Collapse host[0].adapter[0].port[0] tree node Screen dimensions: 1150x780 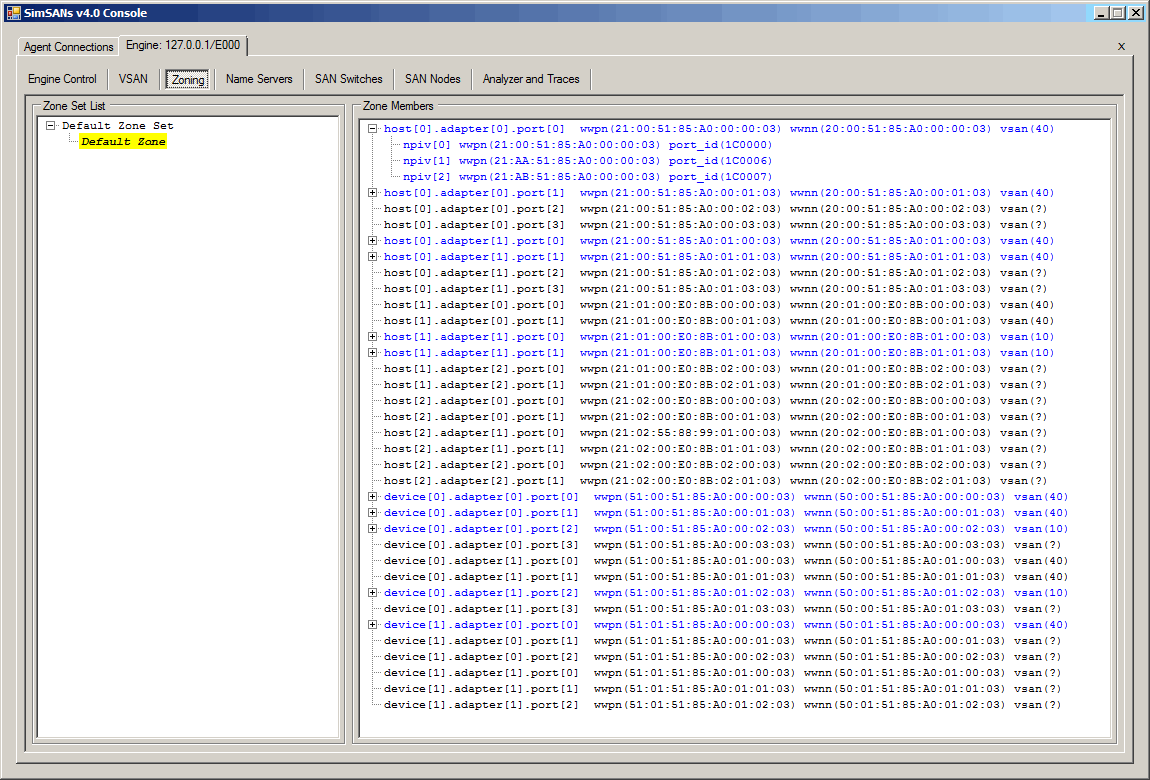[x=373, y=129]
